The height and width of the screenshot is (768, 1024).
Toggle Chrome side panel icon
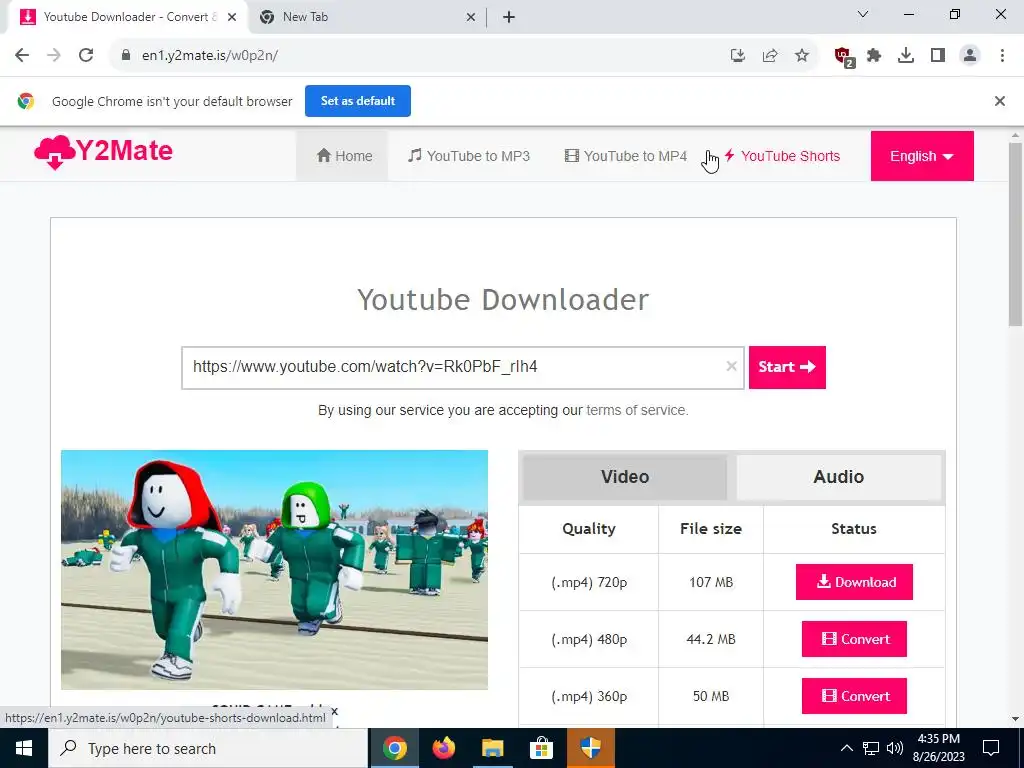(x=938, y=56)
